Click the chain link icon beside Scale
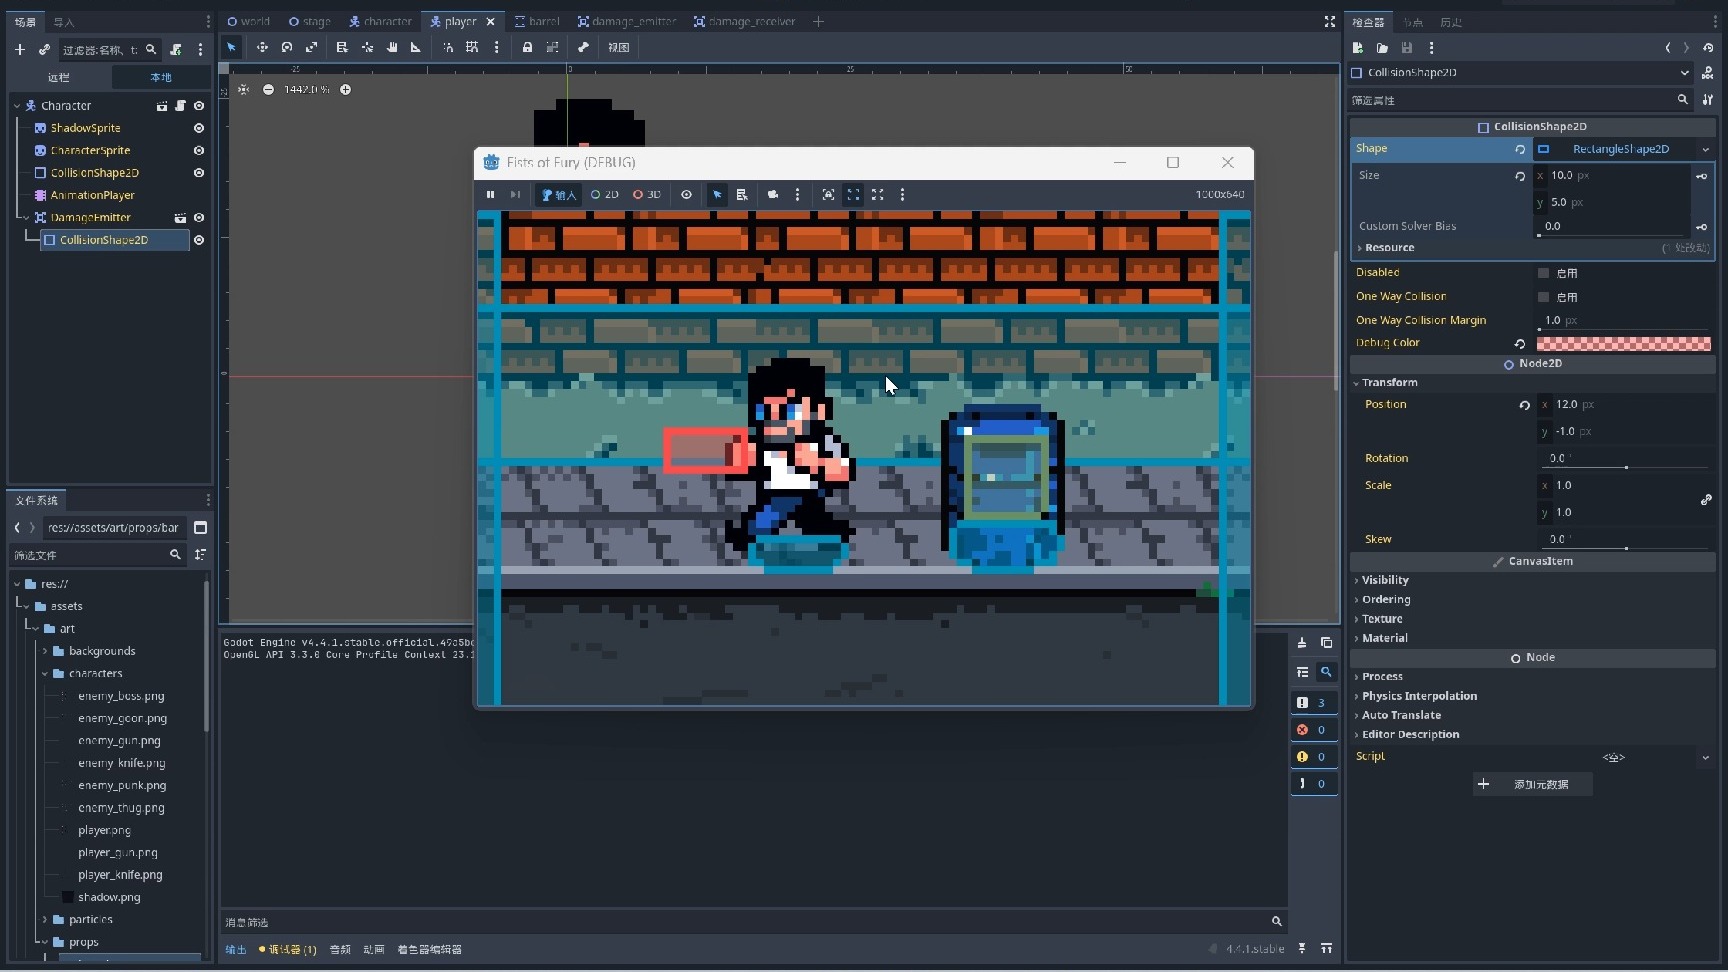The width and height of the screenshot is (1728, 972). tap(1706, 499)
